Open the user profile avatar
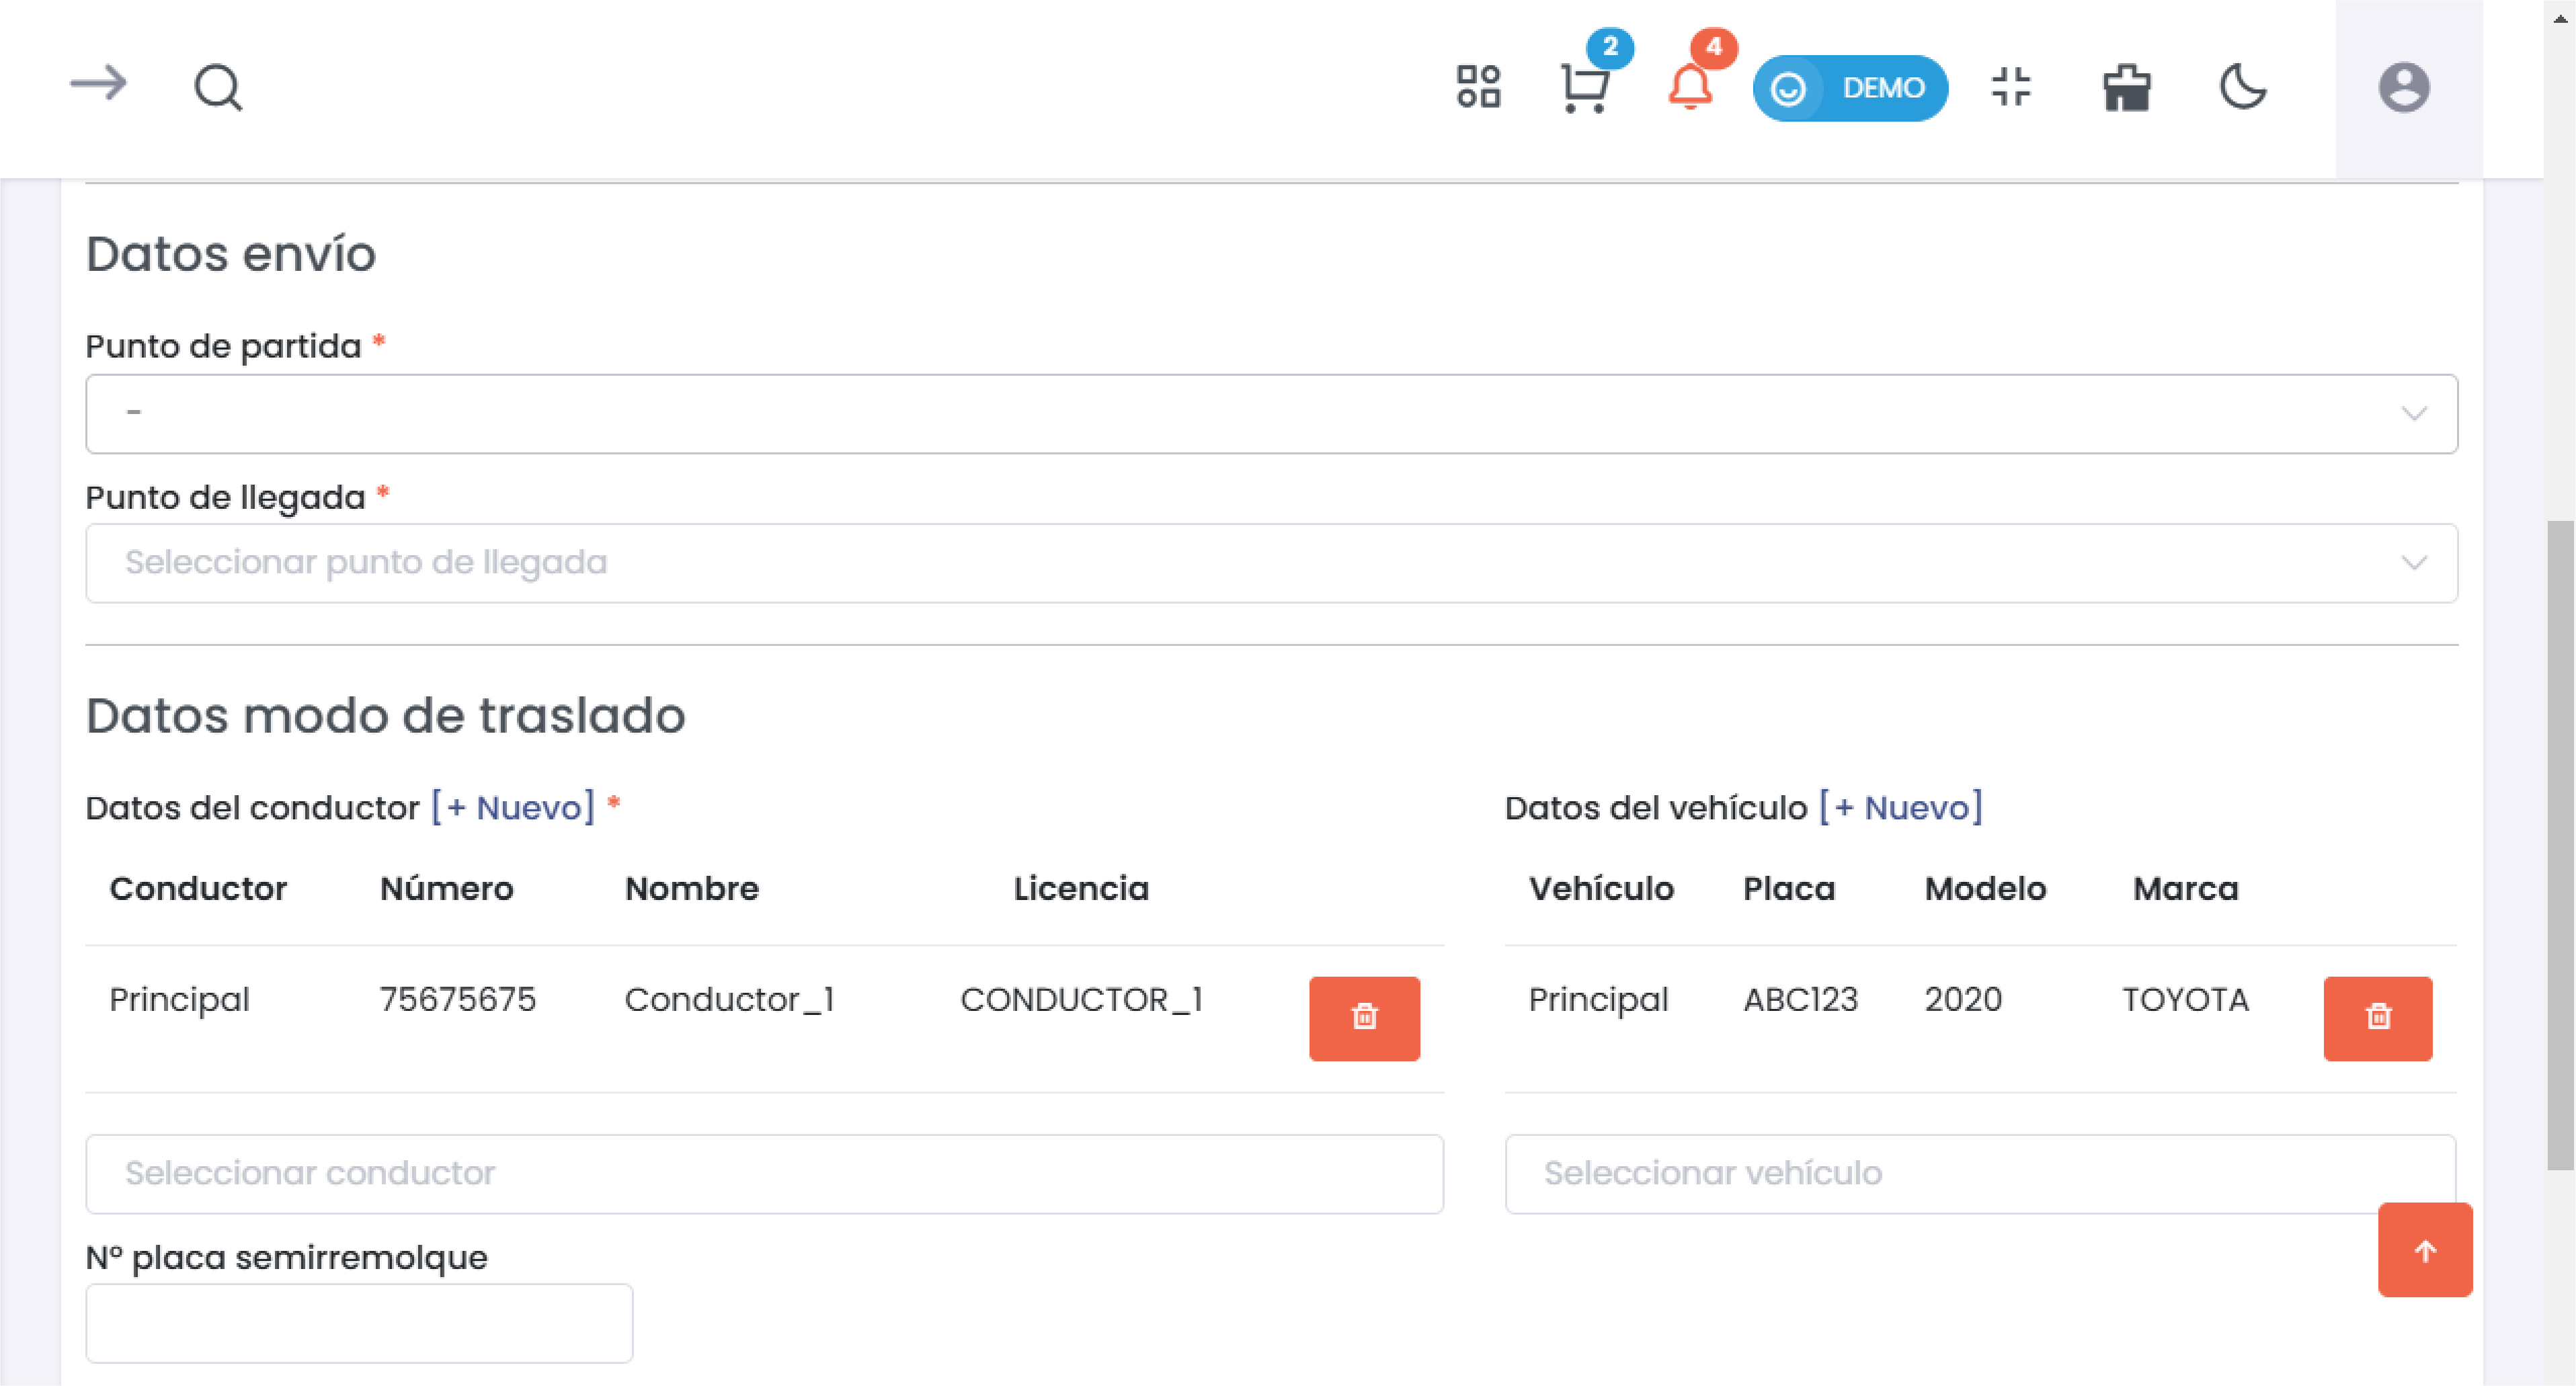 (x=2404, y=88)
